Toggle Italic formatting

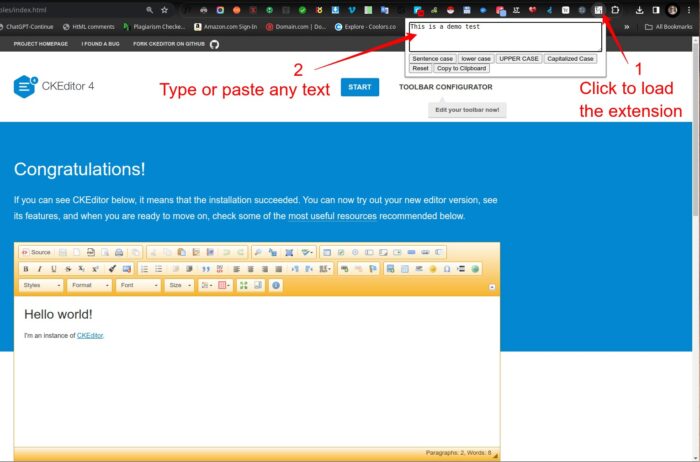[40, 269]
